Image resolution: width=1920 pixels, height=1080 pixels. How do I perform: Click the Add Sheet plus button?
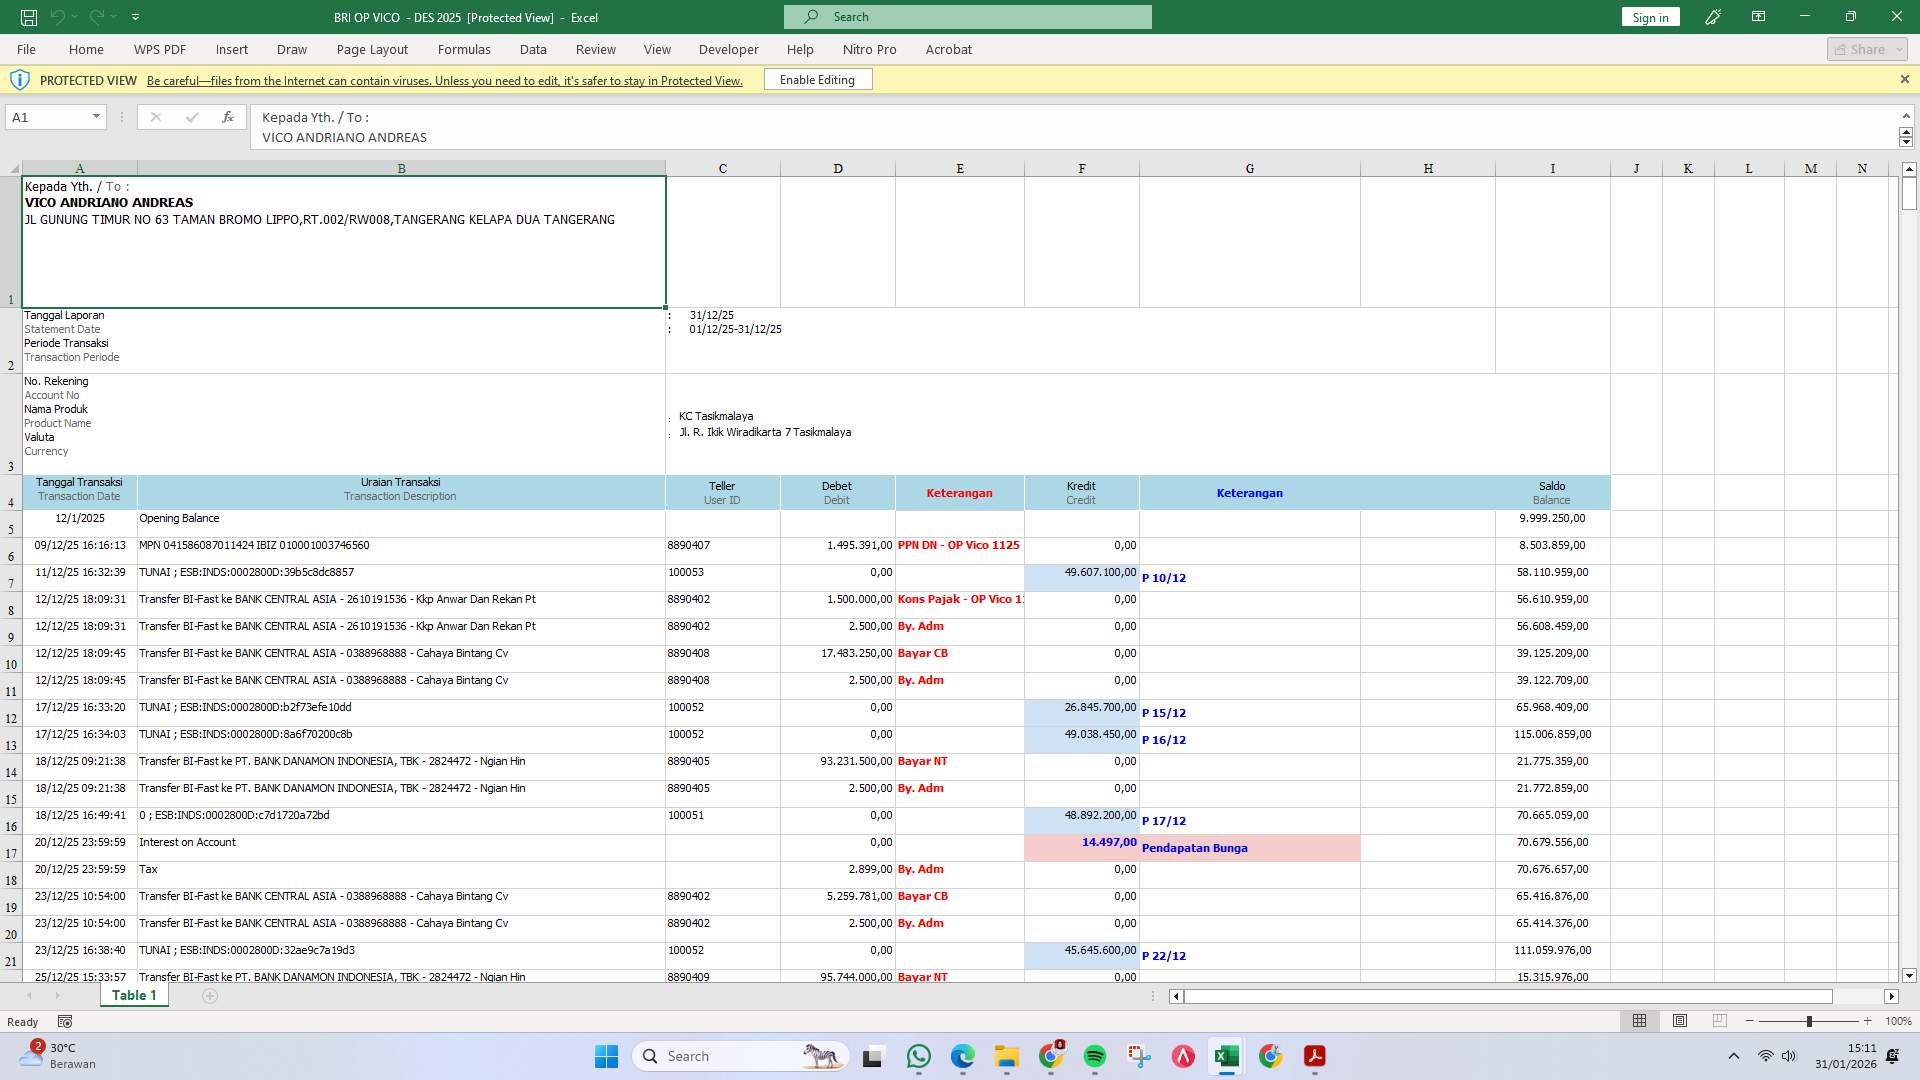tap(210, 996)
